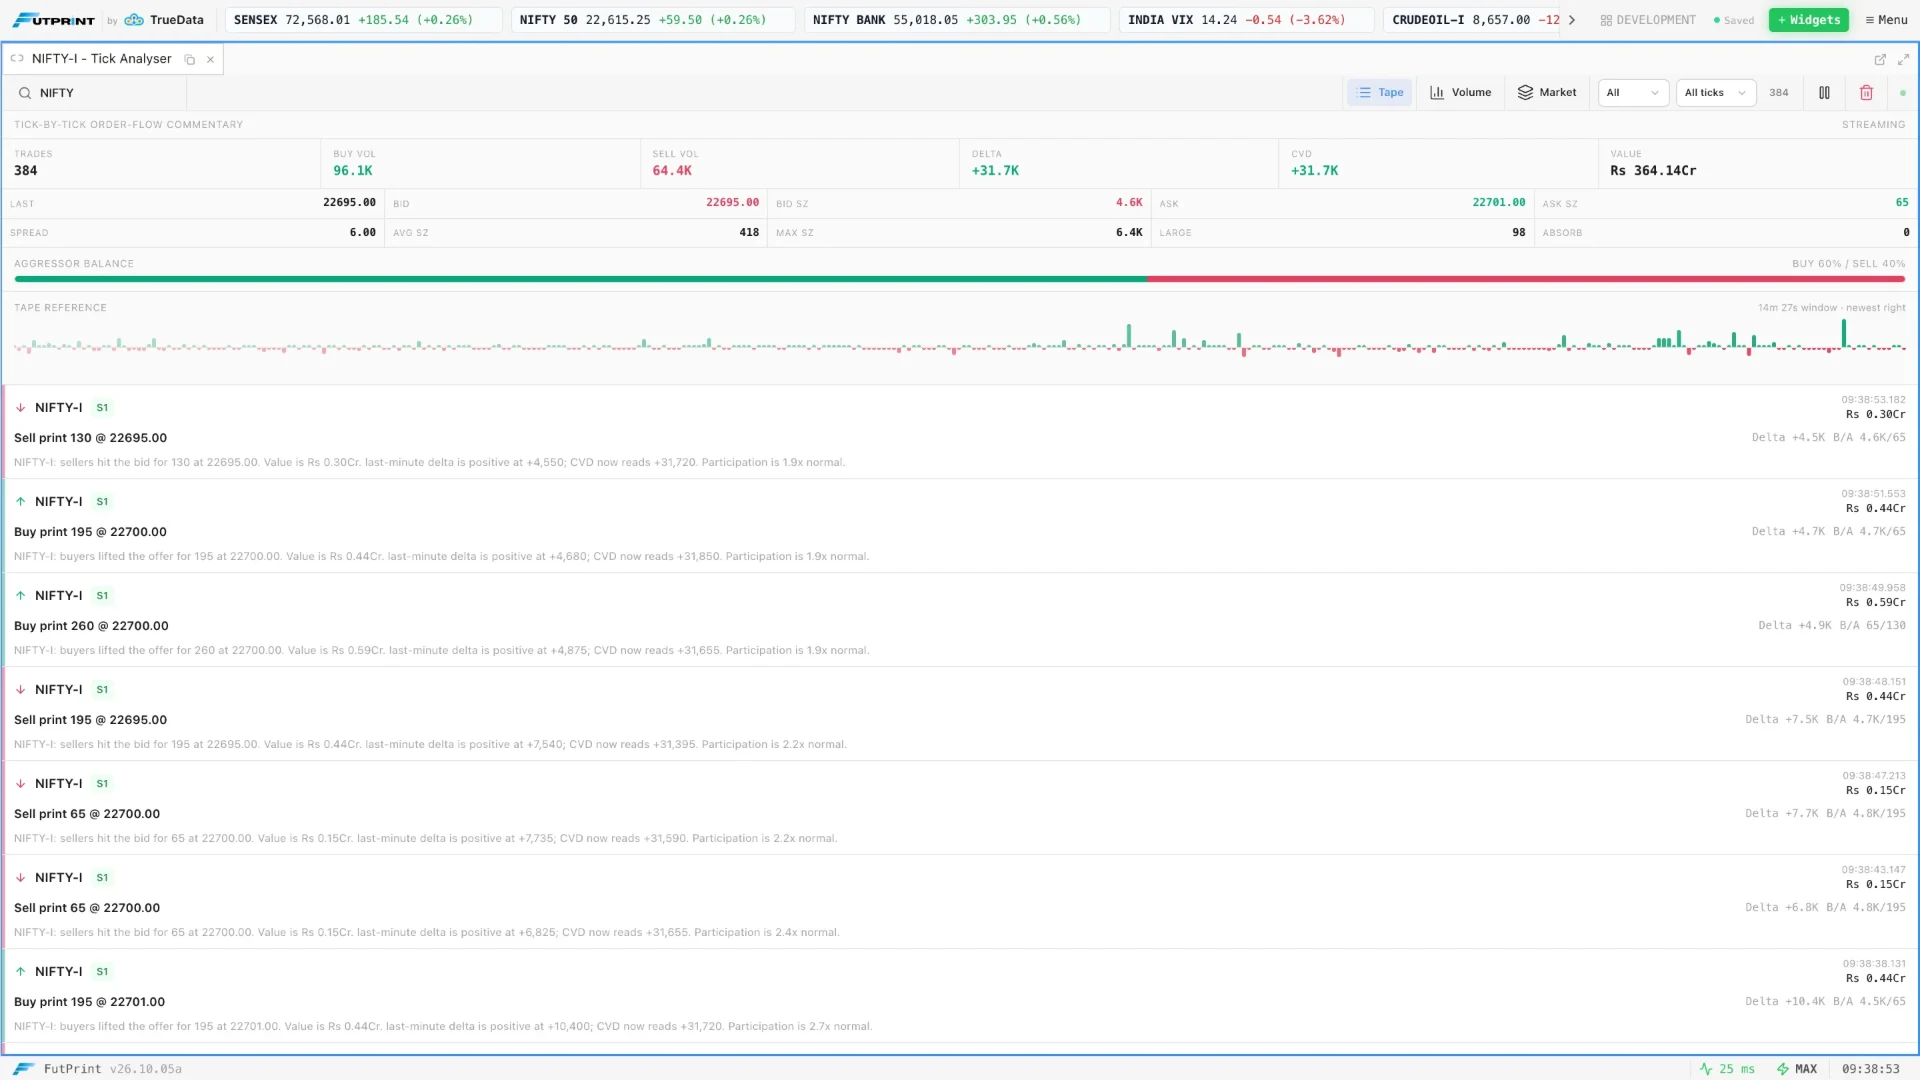The width and height of the screenshot is (1920, 1080).
Task: Expand the panel to fullscreen
Action: pyautogui.click(x=1903, y=60)
